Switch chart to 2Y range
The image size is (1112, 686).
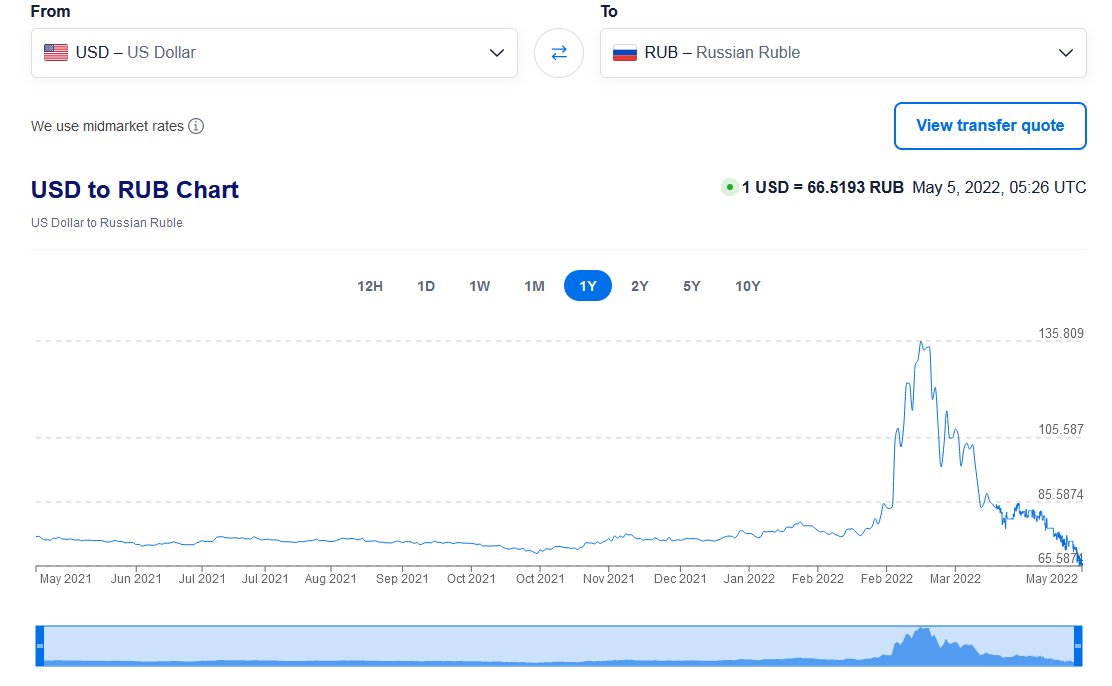pyautogui.click(x=640, y=286)
